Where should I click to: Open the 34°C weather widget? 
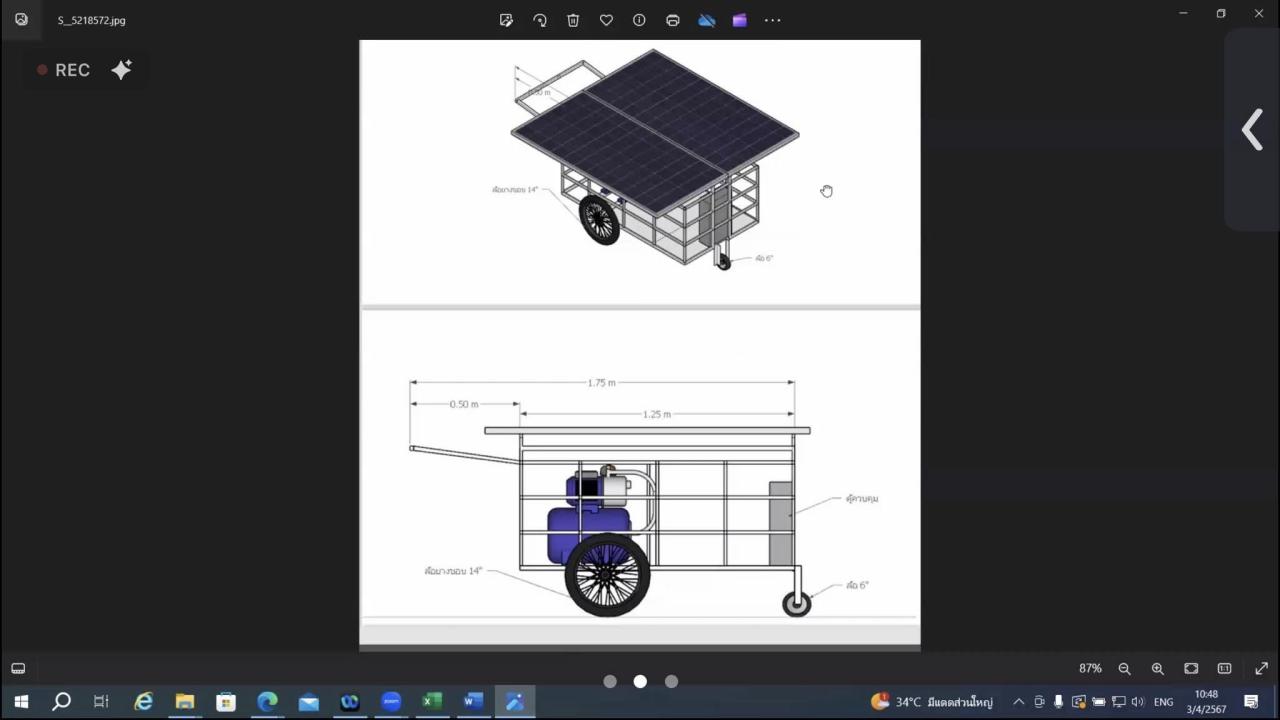point(932,702)
